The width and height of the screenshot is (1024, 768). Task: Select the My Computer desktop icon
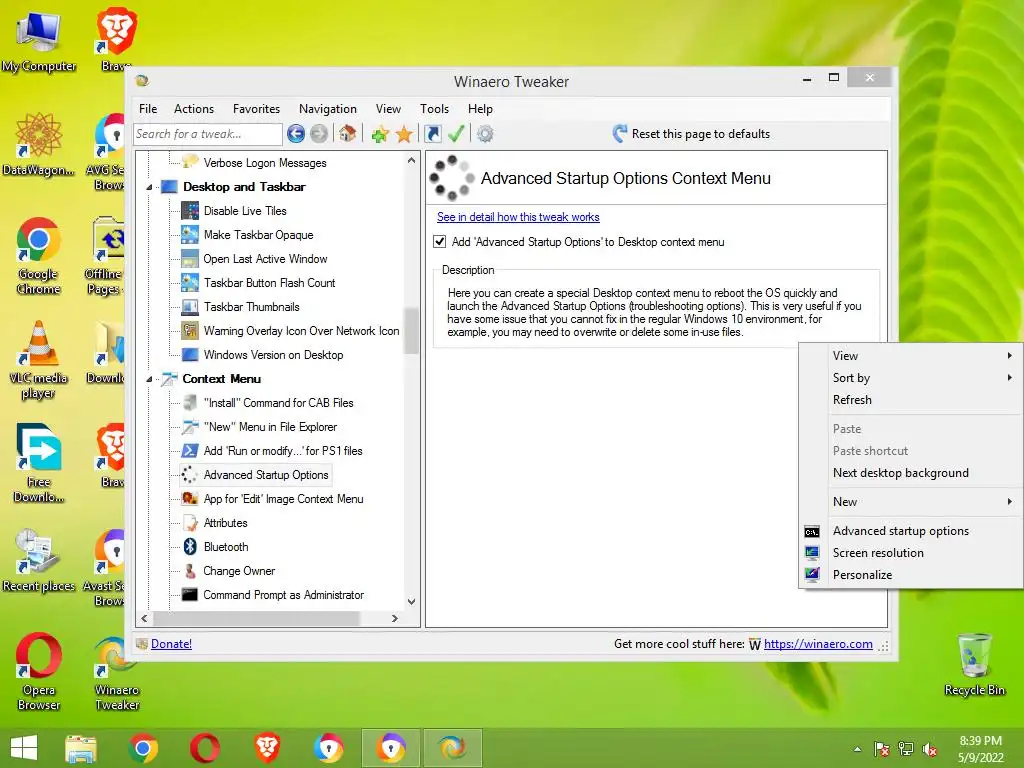39,40
